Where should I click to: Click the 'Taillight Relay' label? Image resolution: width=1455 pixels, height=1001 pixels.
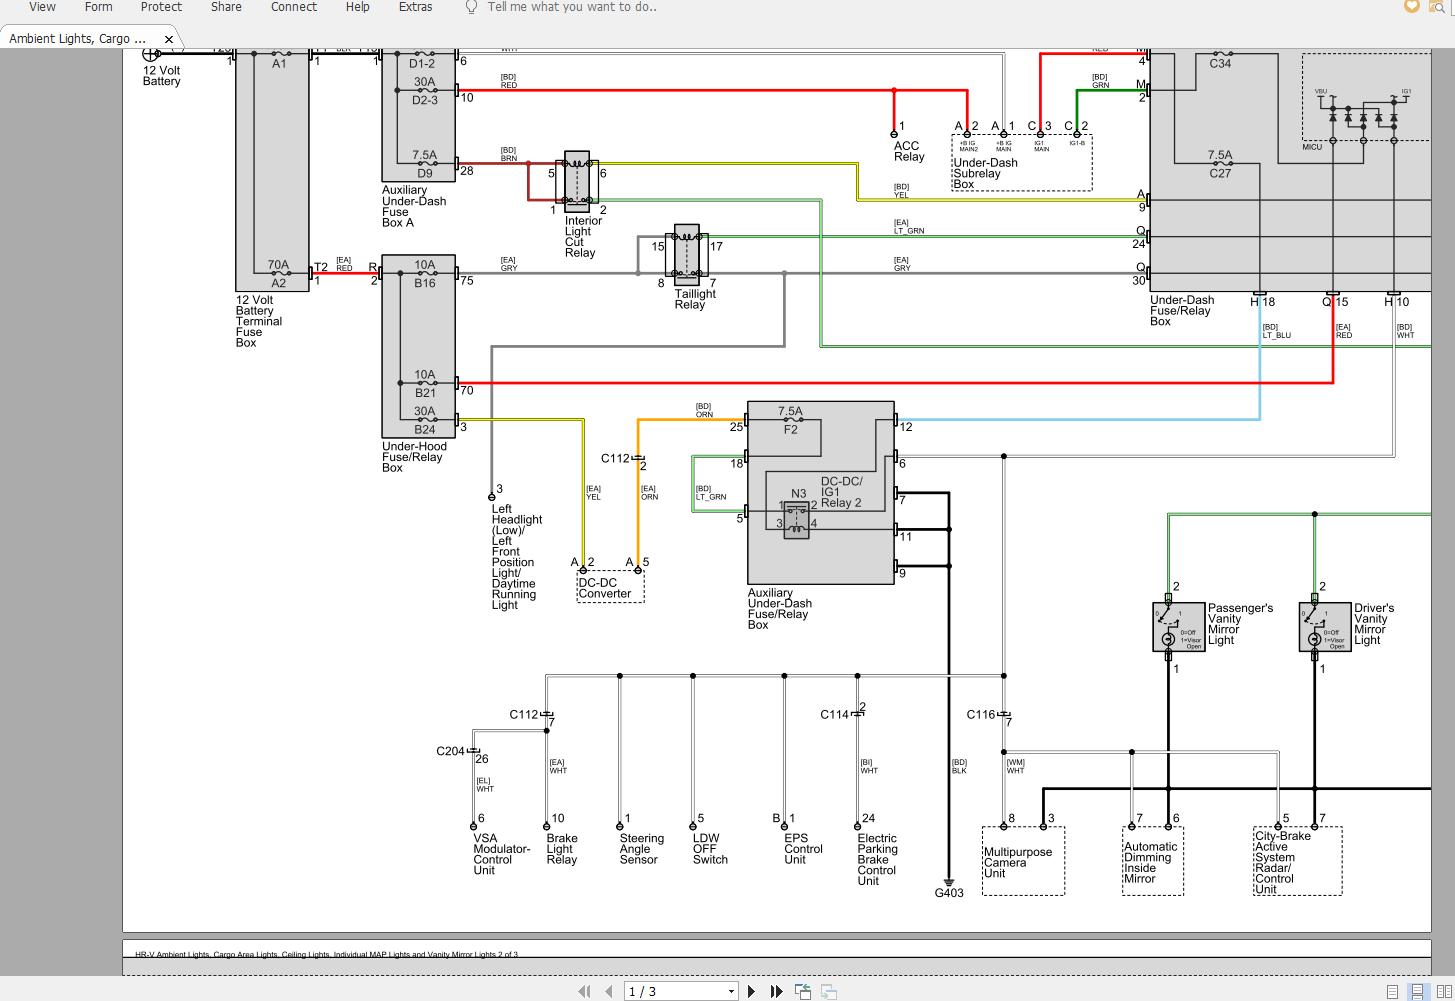[x=695, y=299]
